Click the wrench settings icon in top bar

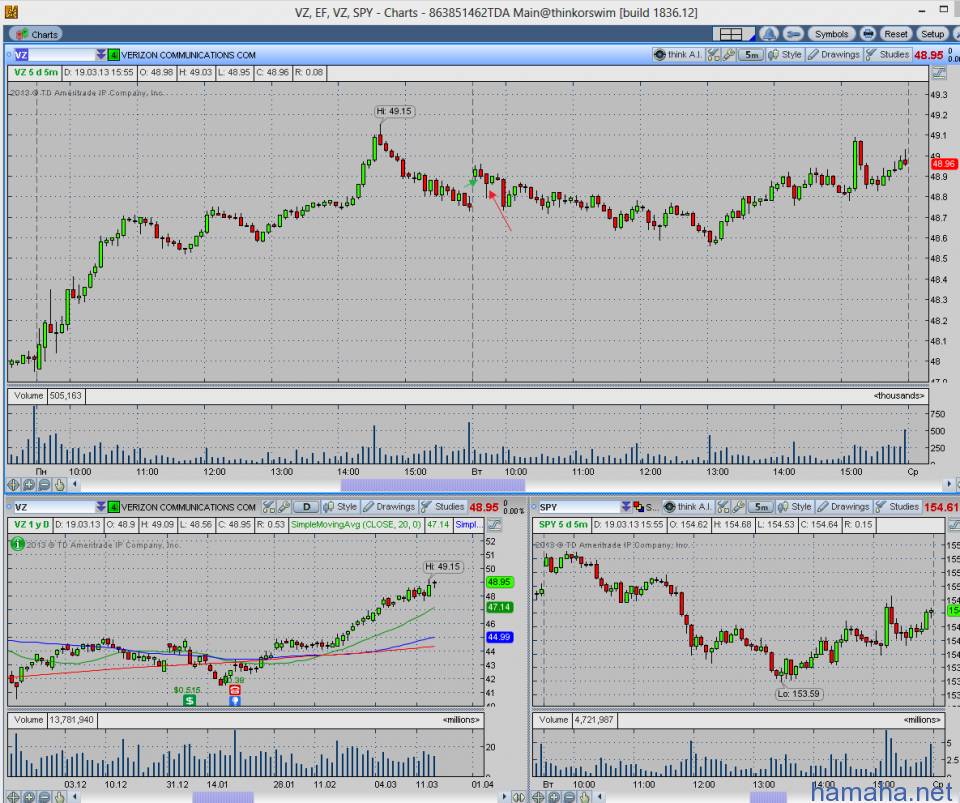[793, 34]
